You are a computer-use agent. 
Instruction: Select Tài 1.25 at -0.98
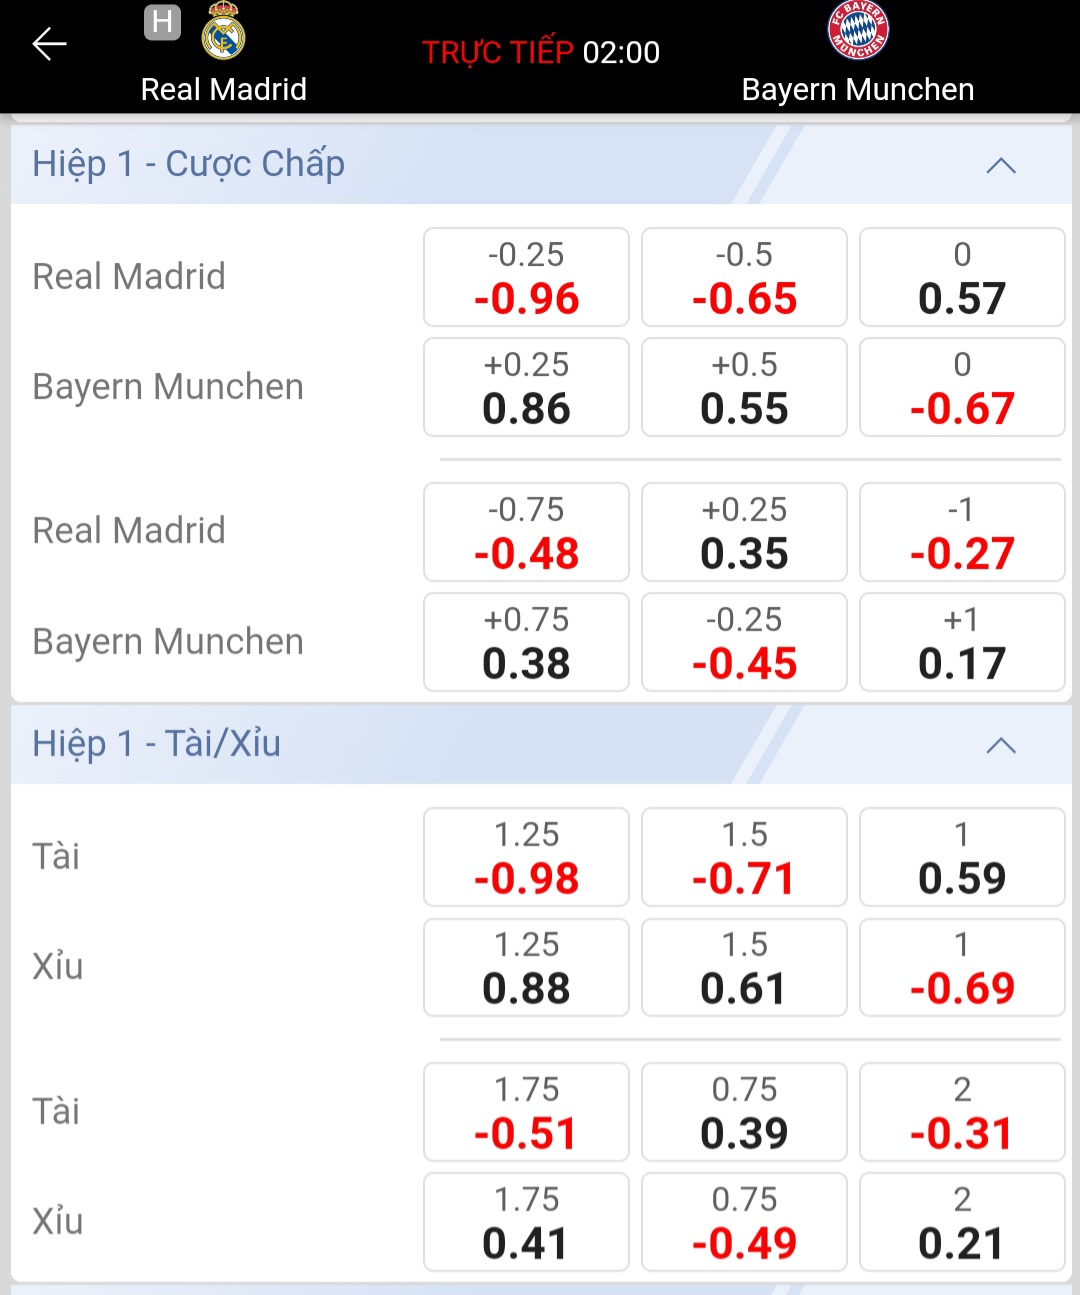click(526, 857)
